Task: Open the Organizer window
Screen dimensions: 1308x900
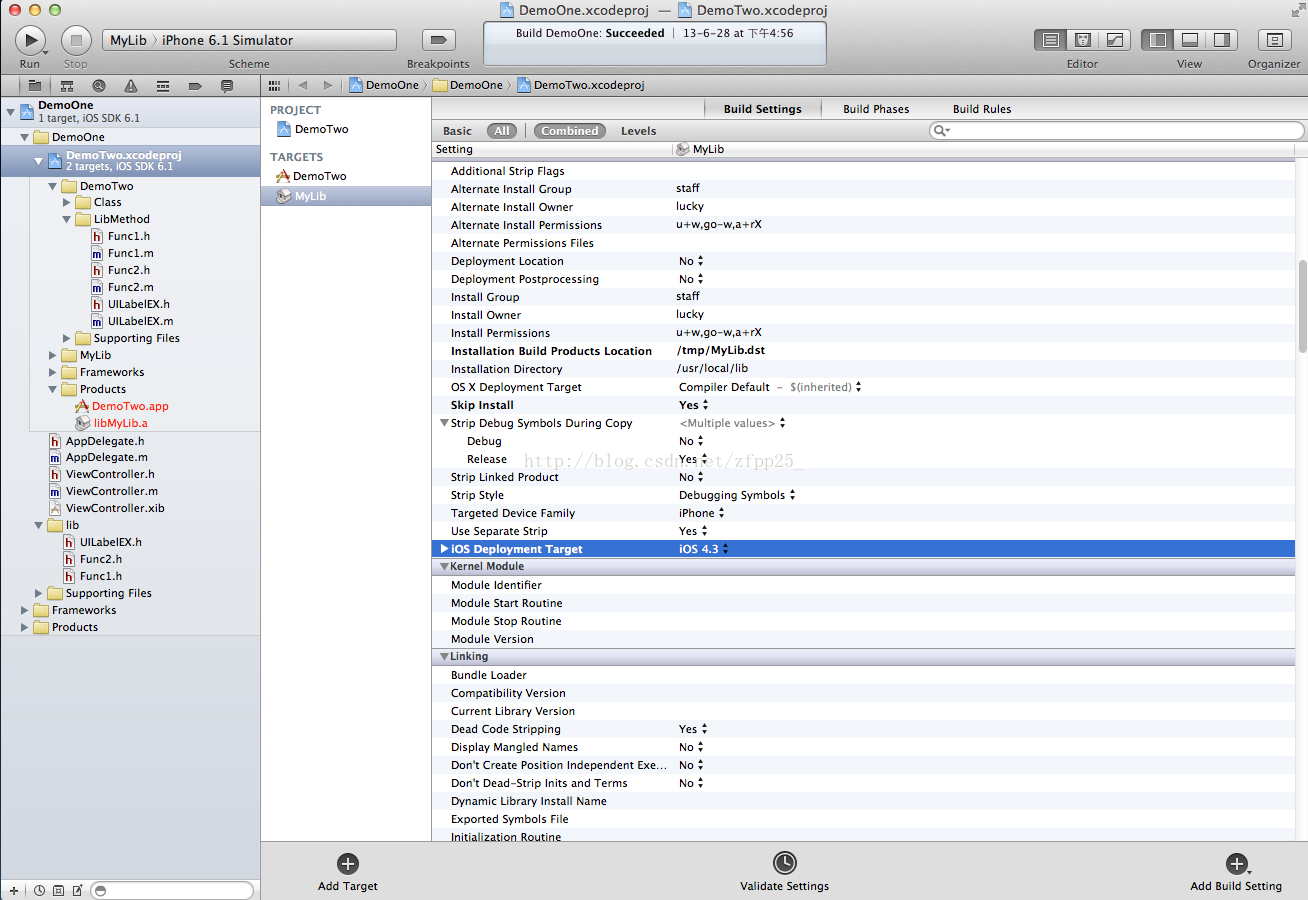Action: coord(1274,40)
